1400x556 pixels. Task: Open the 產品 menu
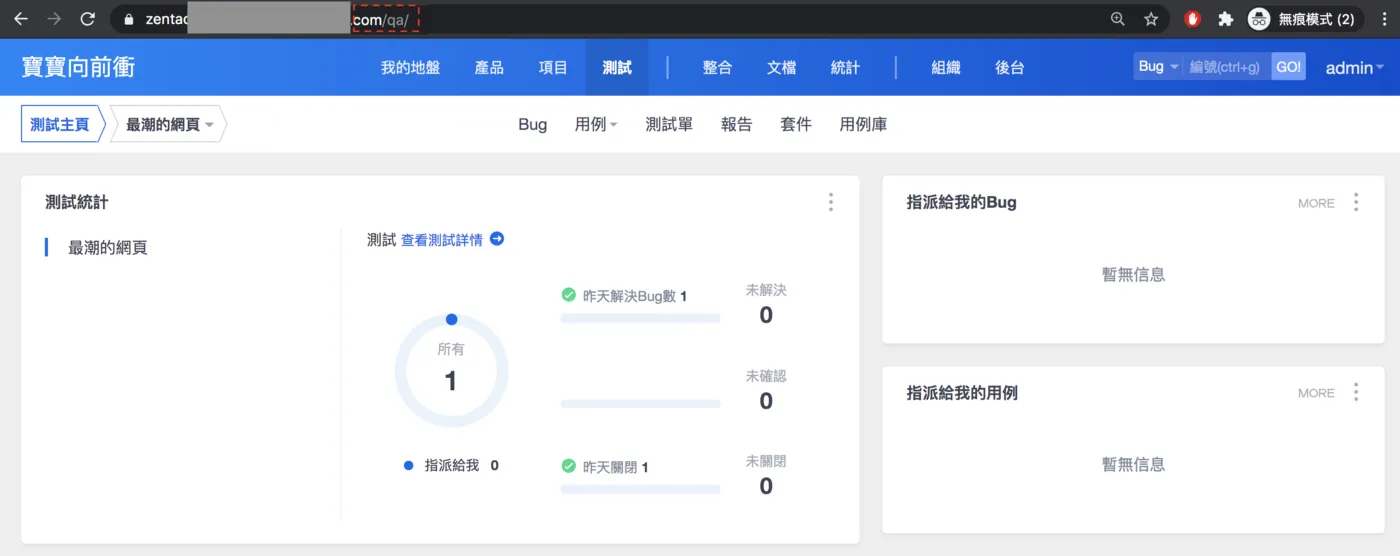pos(489,68)
